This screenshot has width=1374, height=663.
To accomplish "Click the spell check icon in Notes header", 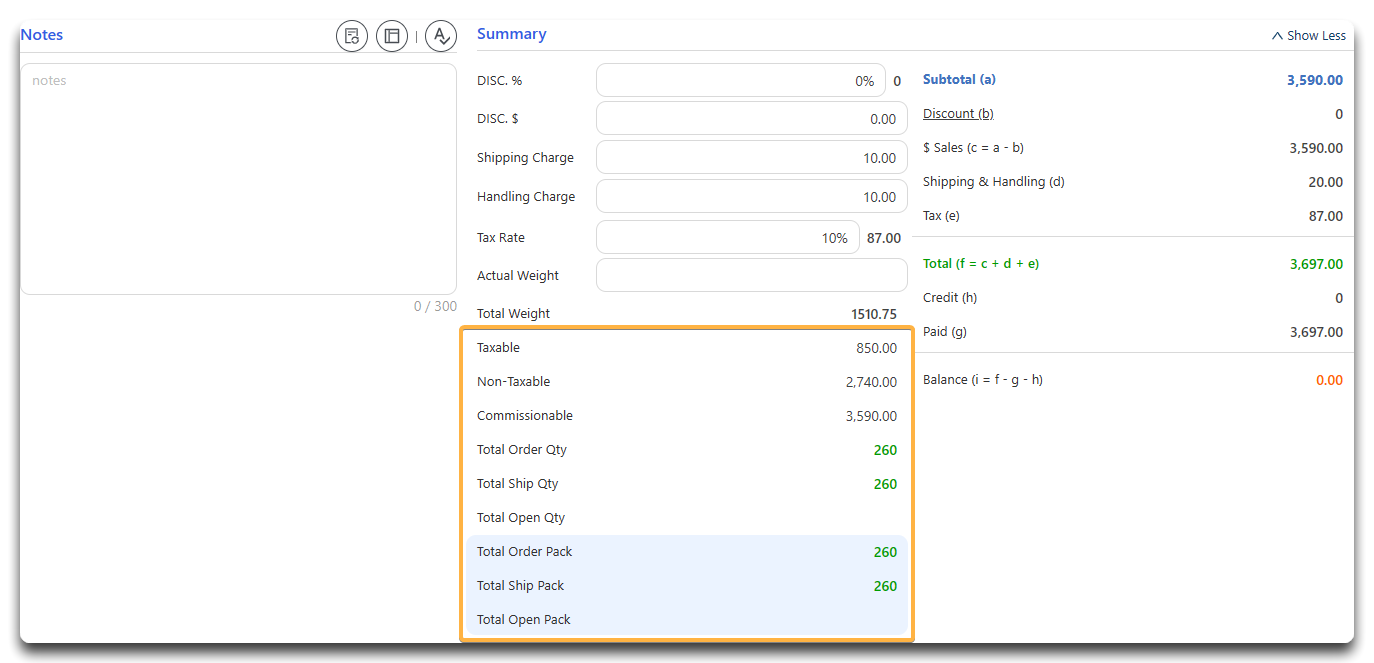I will (441, 36).
